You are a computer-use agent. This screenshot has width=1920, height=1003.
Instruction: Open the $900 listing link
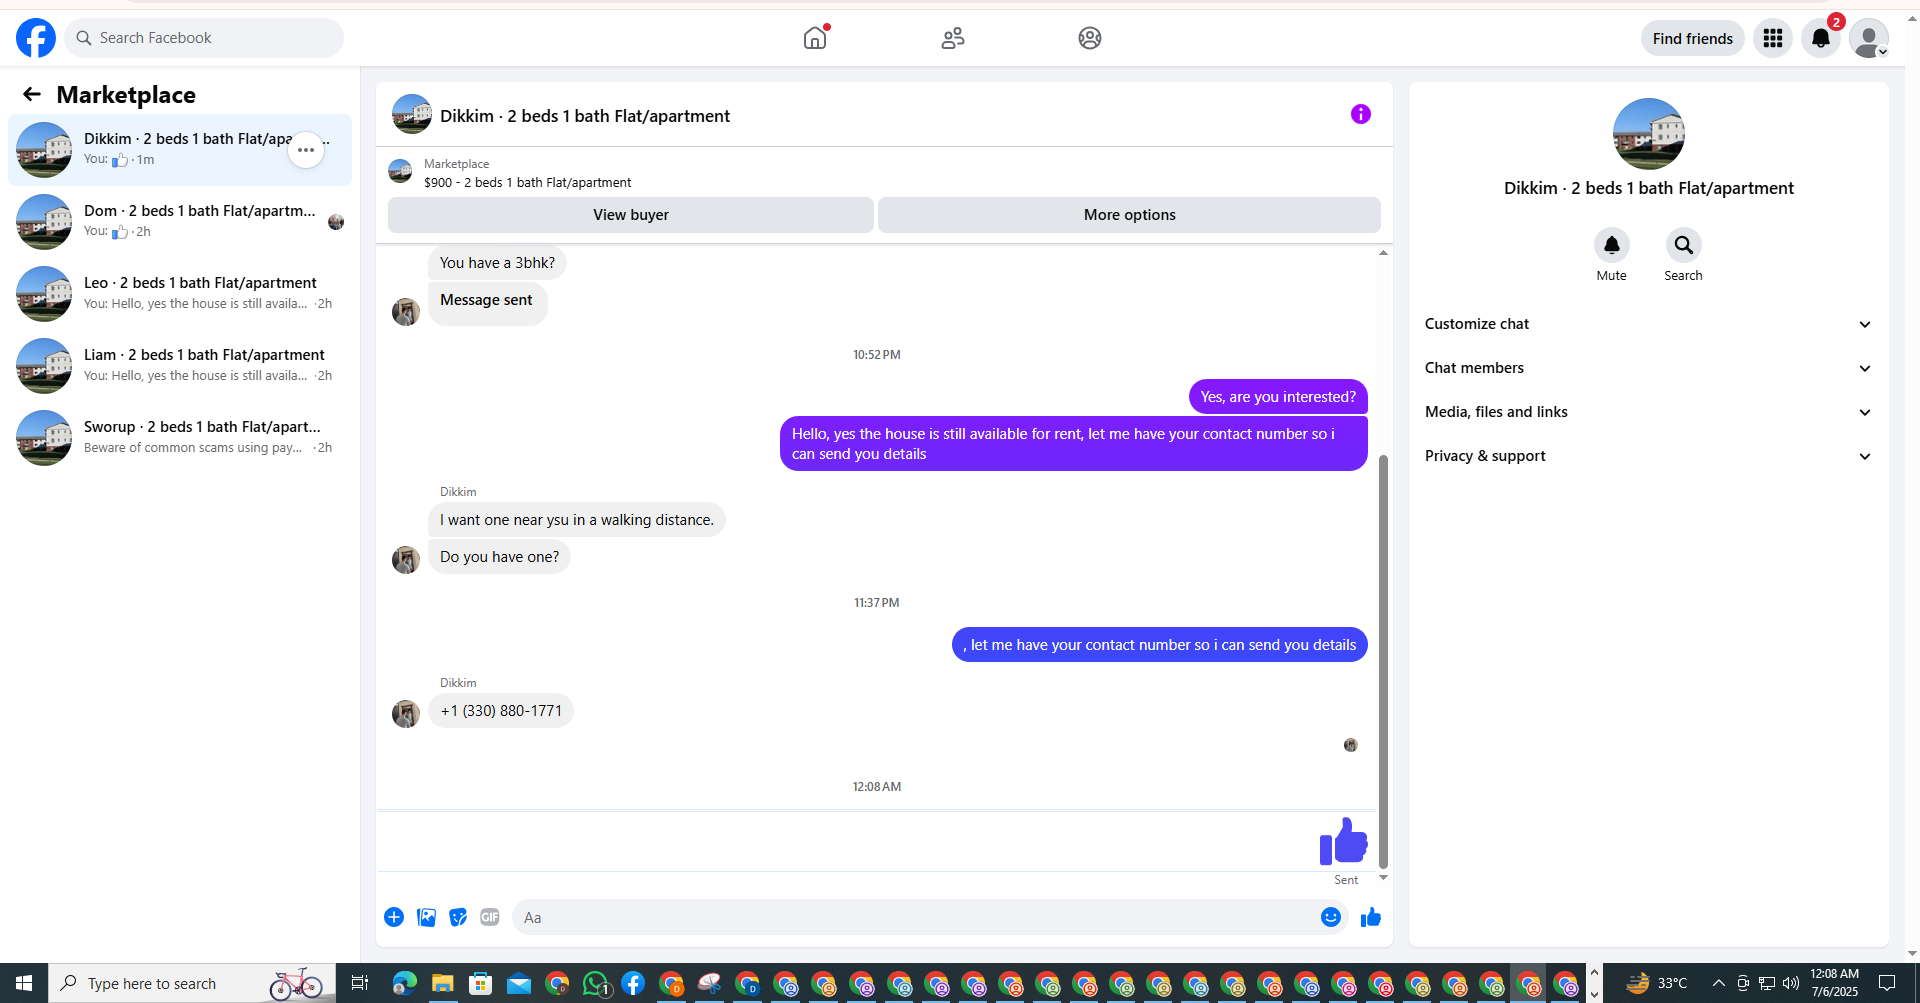tap(527, 182)
